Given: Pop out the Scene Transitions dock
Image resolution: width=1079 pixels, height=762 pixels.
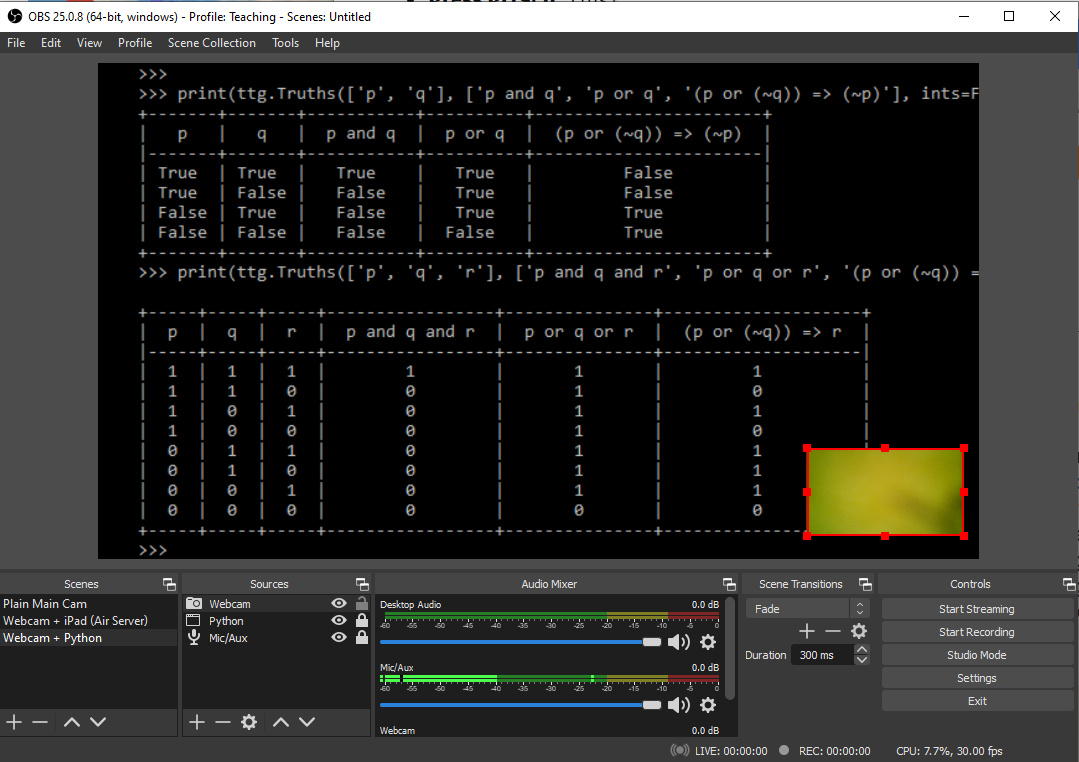Looking at the screenshot, I should tap(865, 584).
